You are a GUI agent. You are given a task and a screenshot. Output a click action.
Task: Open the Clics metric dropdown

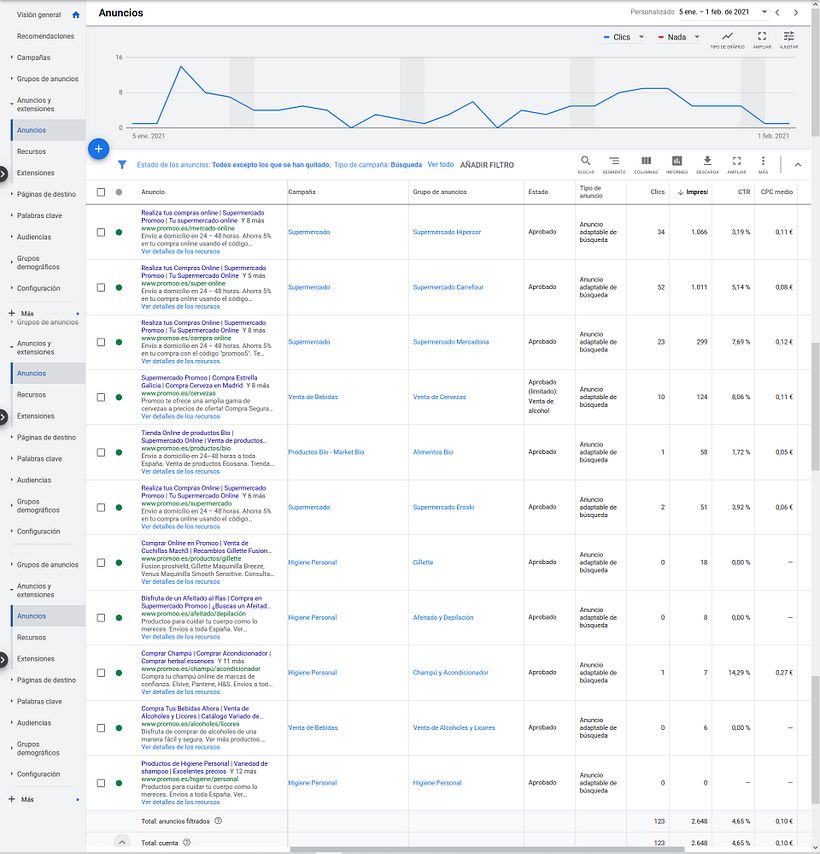[x=624, y=37]
